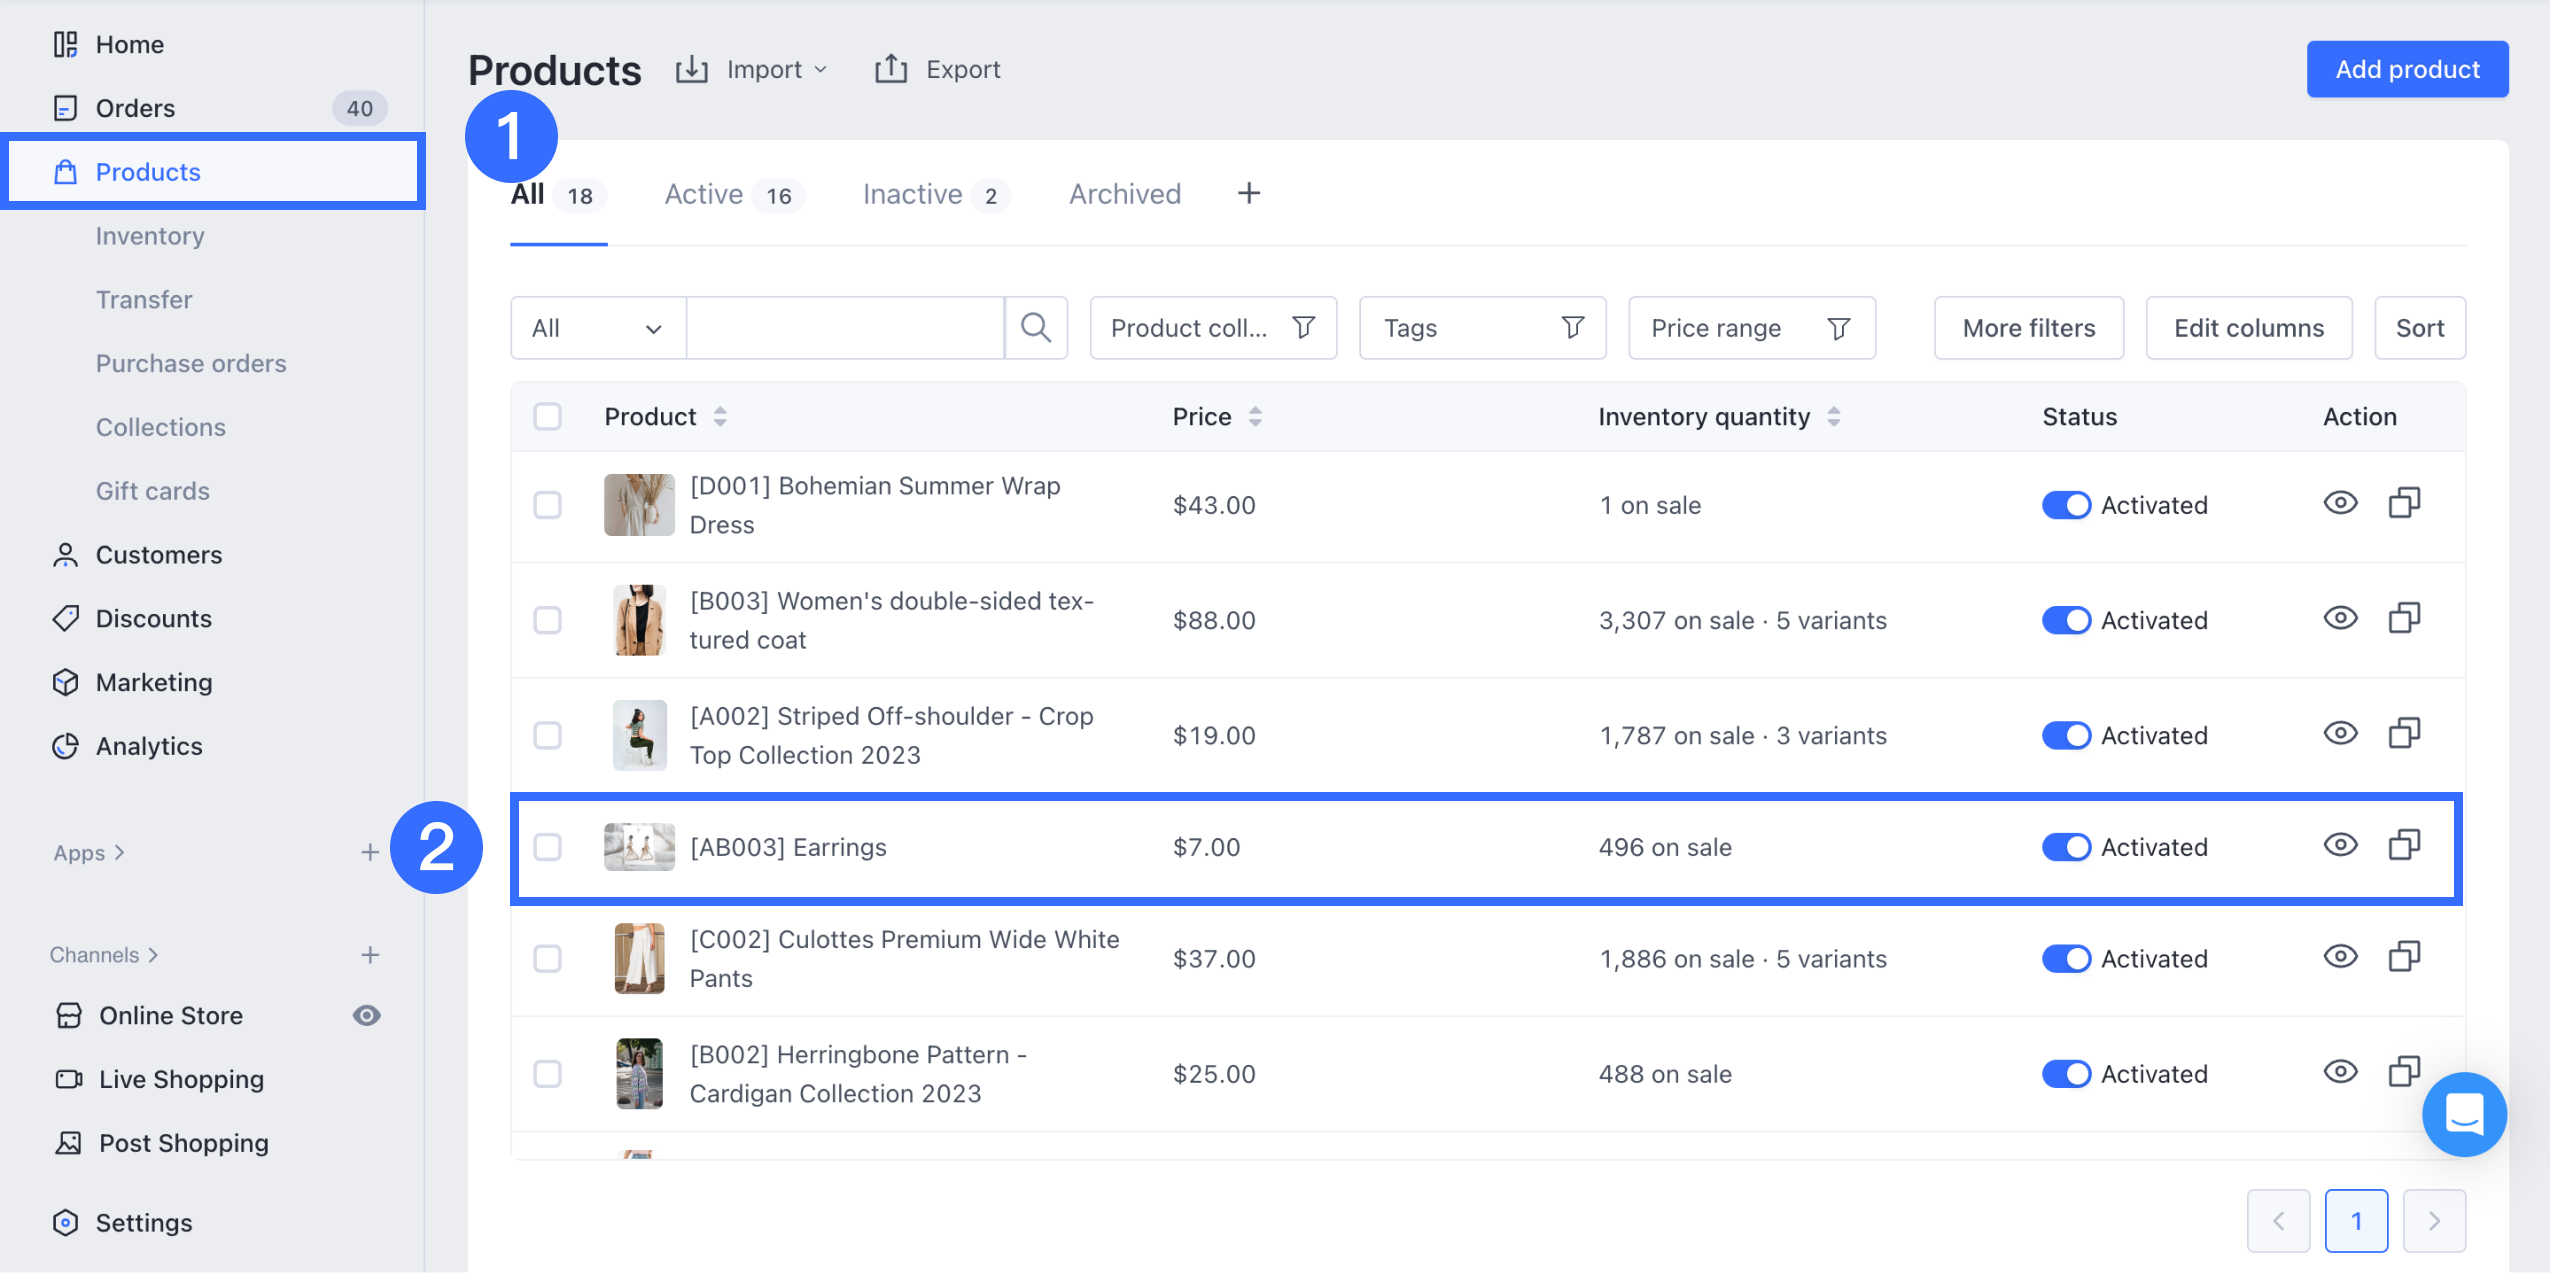The width and height of the screenshot is (2550, 1273).
Task: Add a new channel with plus icon
Action: click(x=370, y=955)
